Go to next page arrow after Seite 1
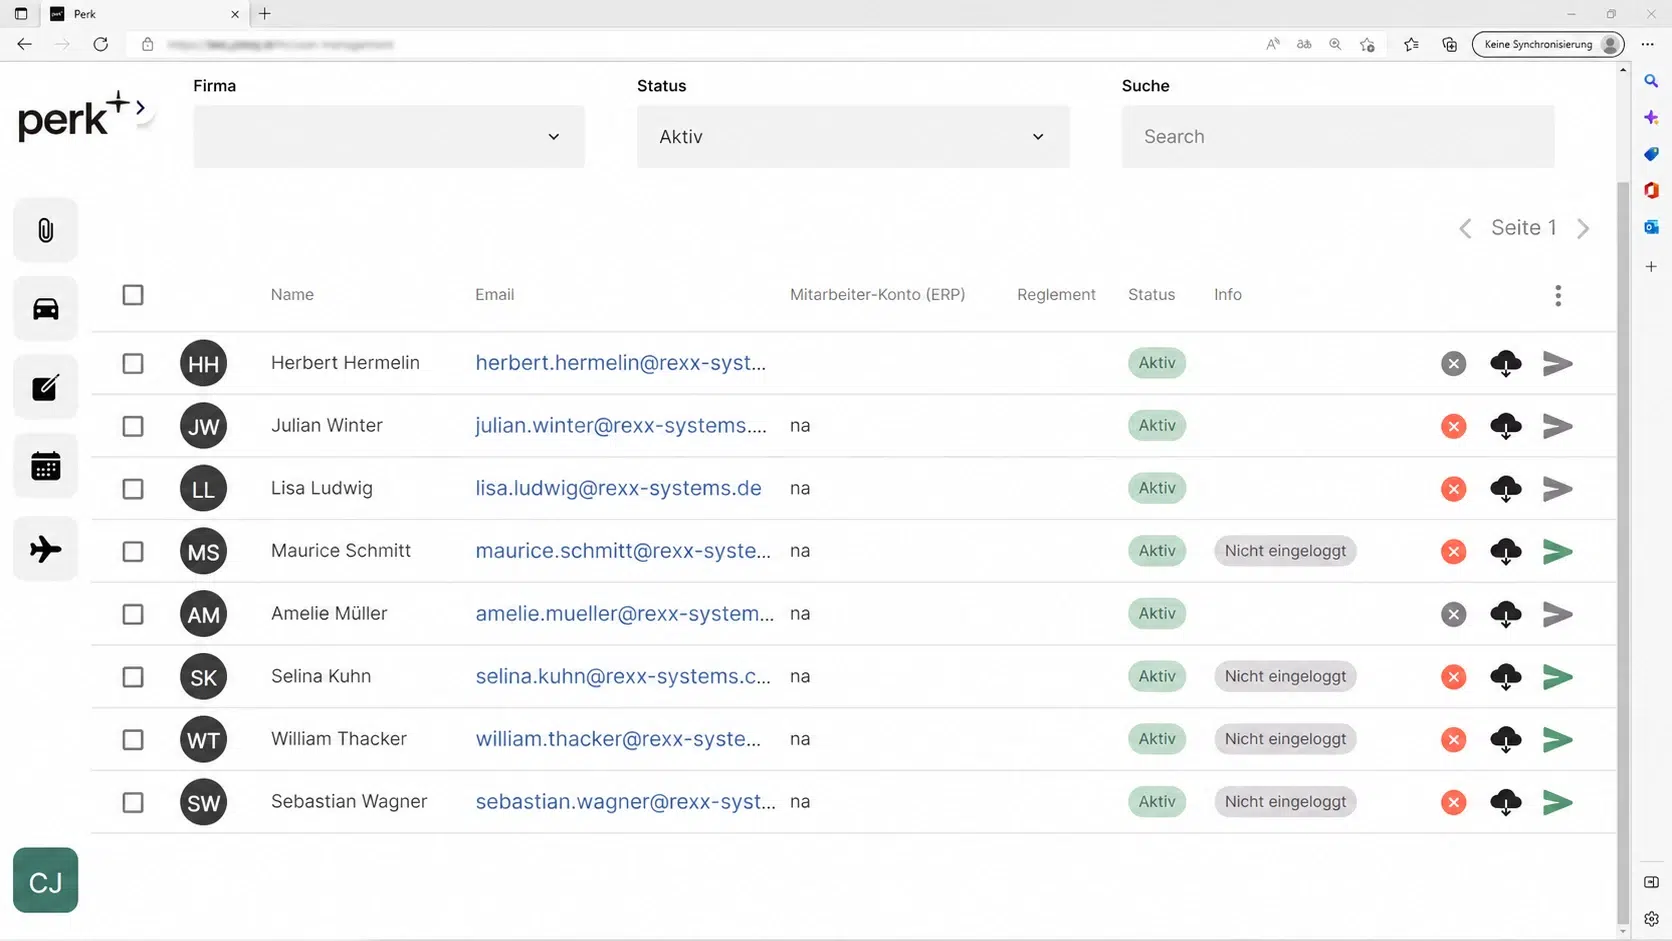 1583,228
